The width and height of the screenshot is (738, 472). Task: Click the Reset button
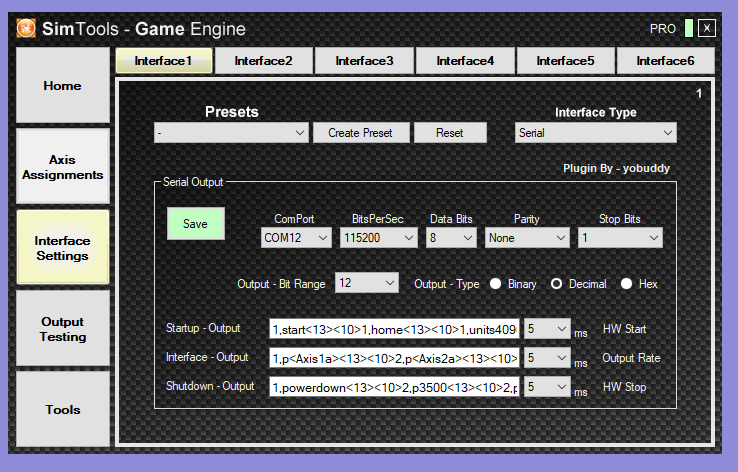[x=450, y=133]
